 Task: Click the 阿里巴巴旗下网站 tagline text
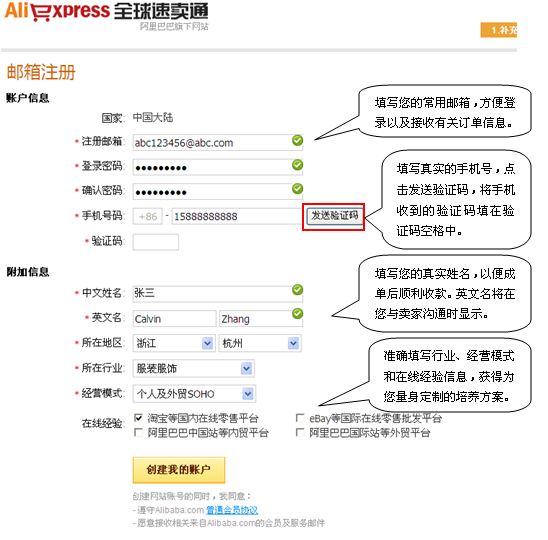174,27
